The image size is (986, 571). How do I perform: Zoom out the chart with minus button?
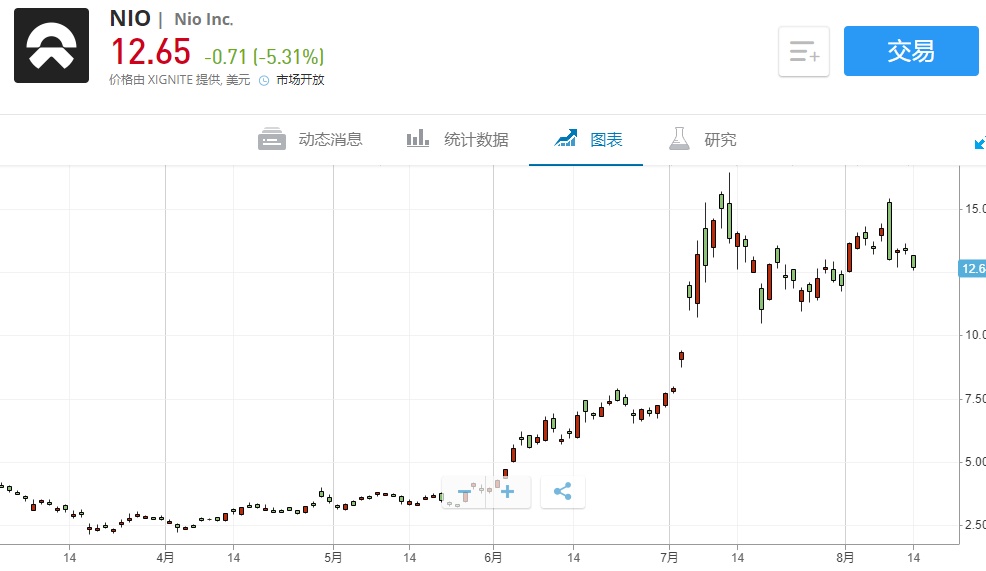[465, 492]
